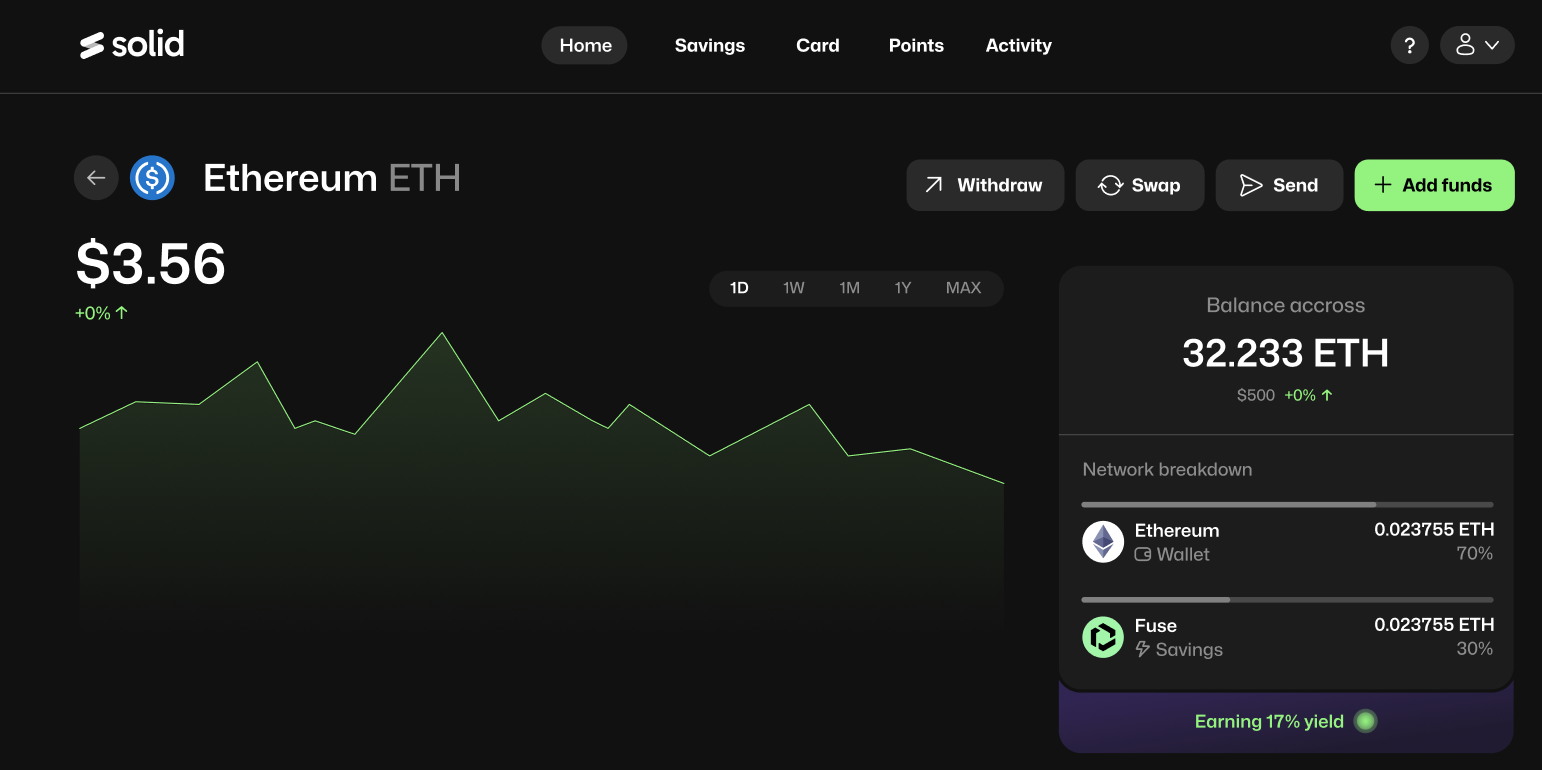Select the 1M chart range
The width and height of the screenshot is (1542, 770).
(x=849, y=288)
